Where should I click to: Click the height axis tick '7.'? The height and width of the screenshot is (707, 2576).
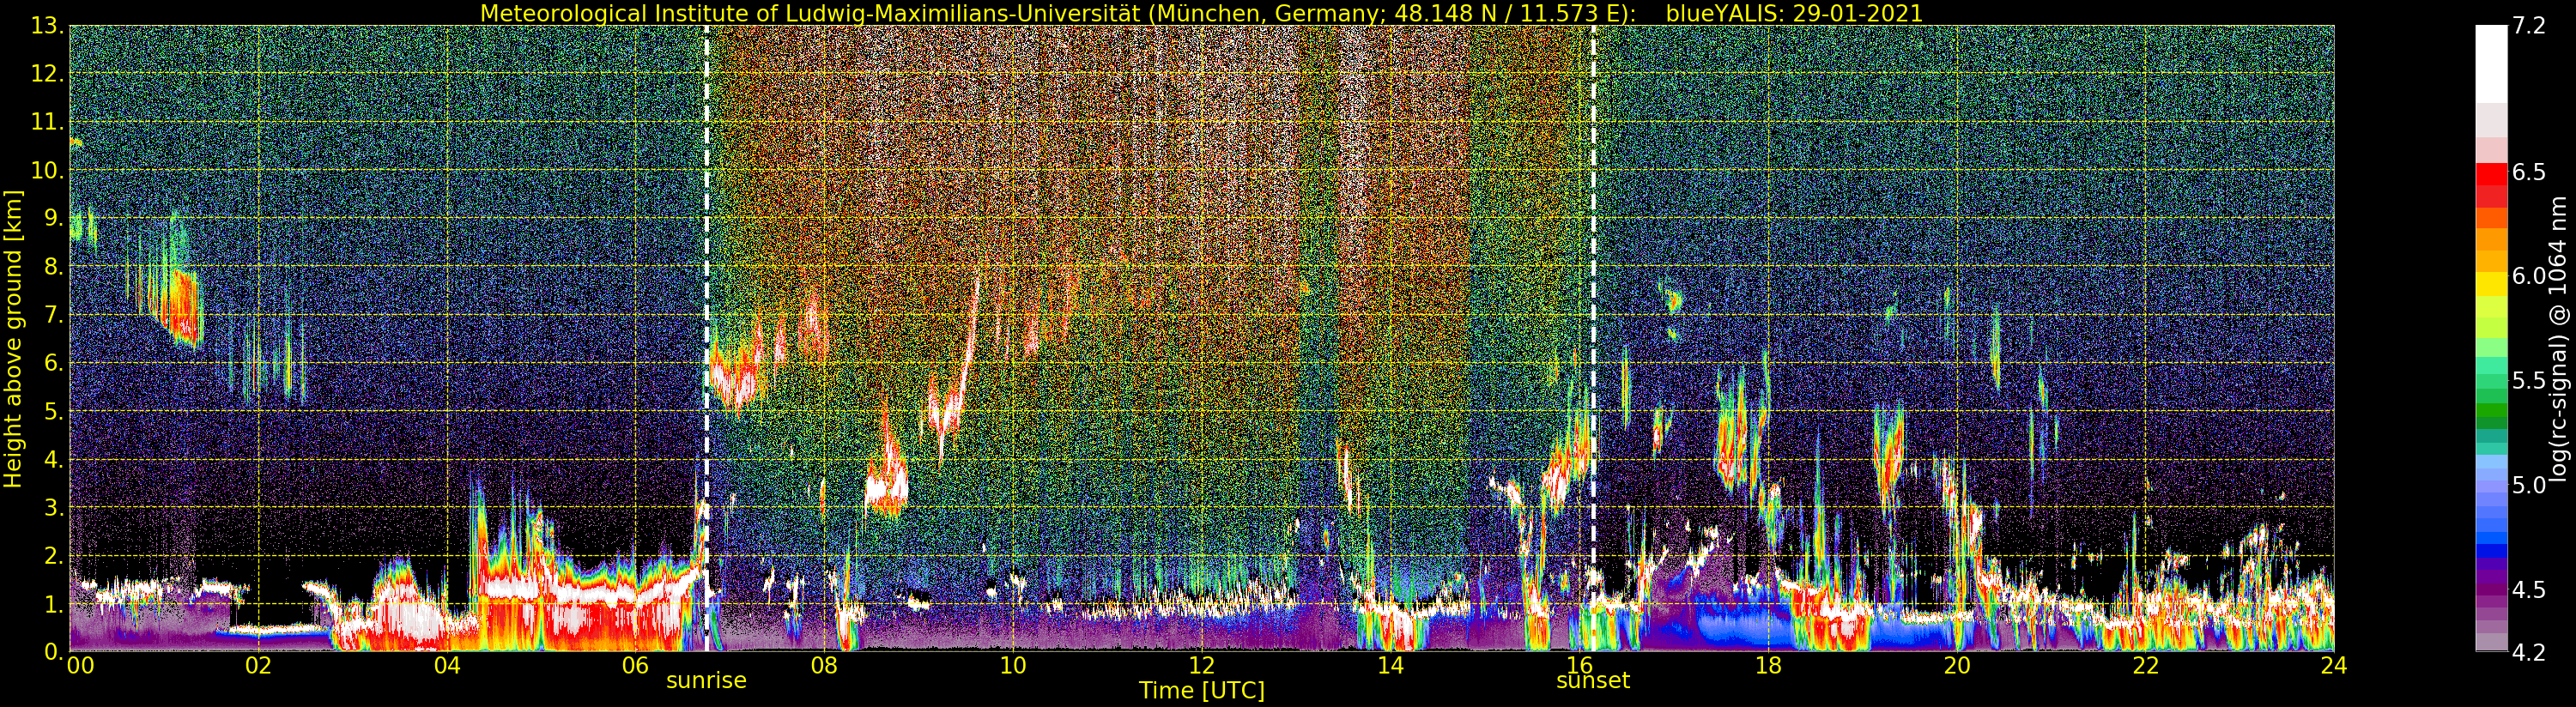pos(54,316)
